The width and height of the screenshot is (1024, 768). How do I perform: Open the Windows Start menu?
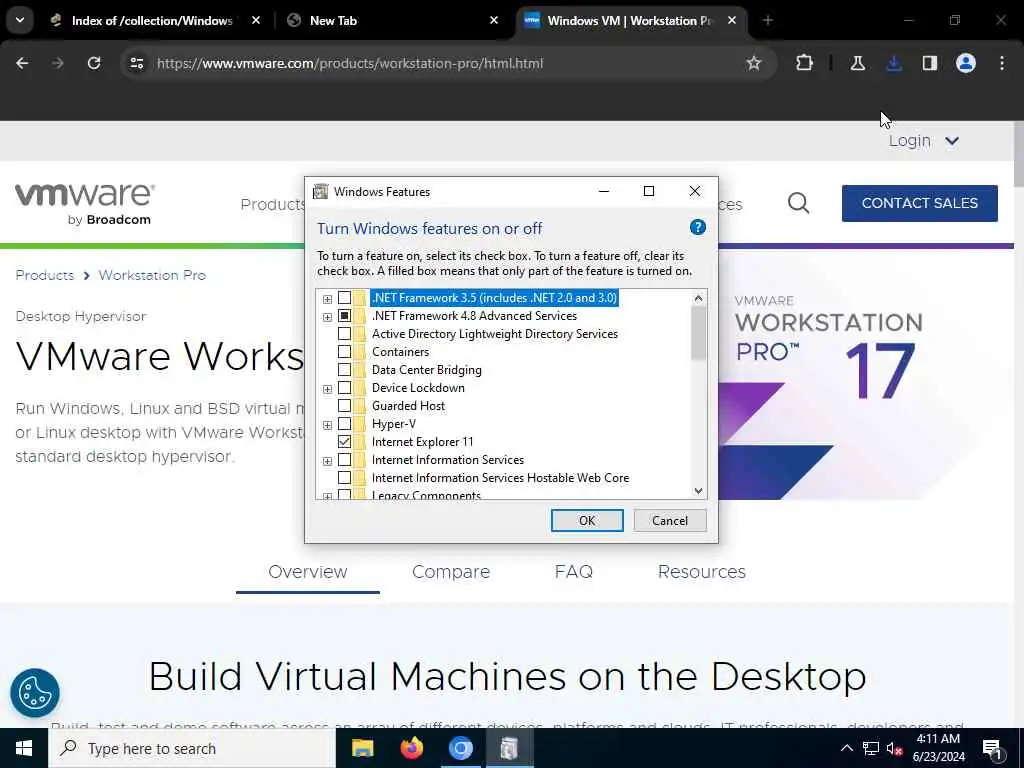click(x=24, y=748)
